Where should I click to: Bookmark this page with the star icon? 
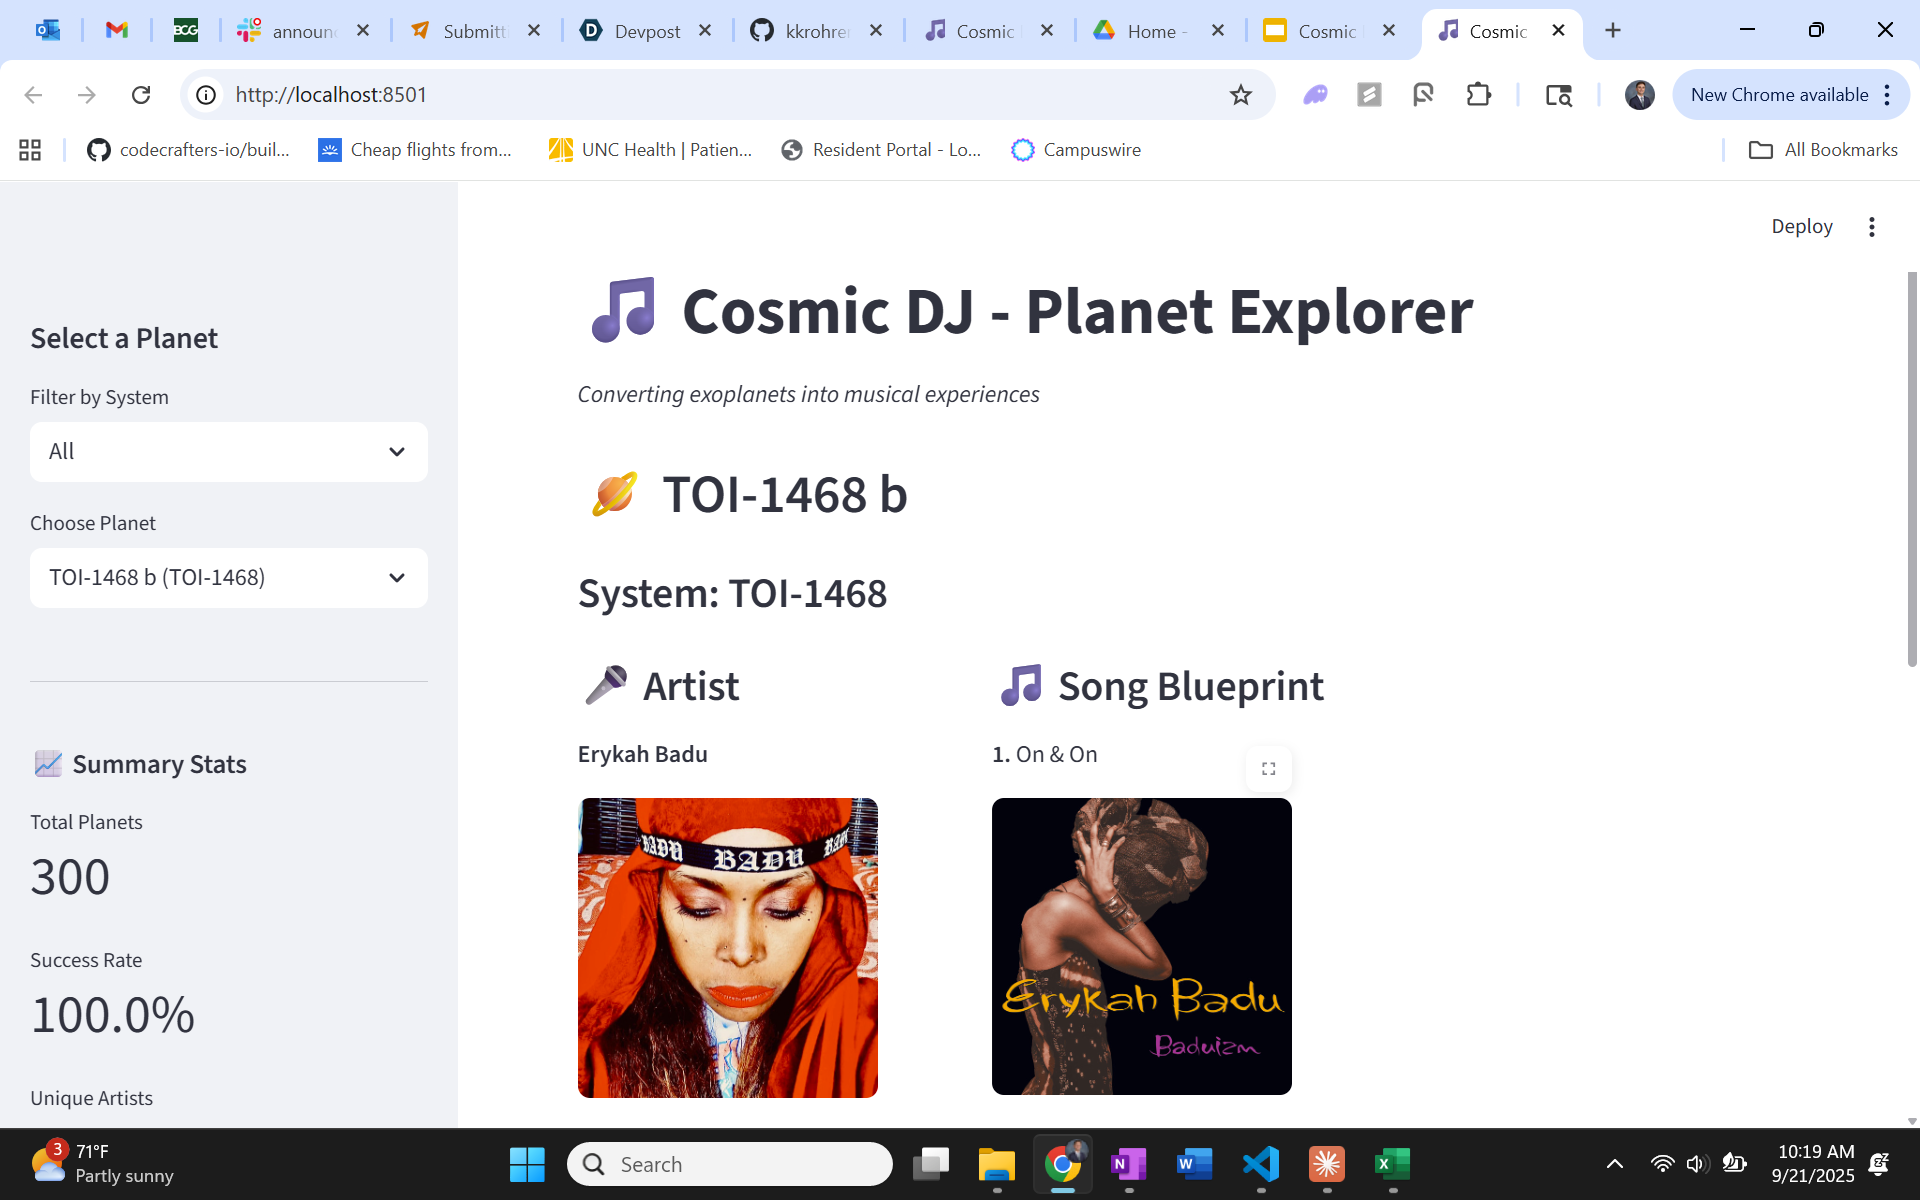pyautogui.click(x=1240, y=95)
